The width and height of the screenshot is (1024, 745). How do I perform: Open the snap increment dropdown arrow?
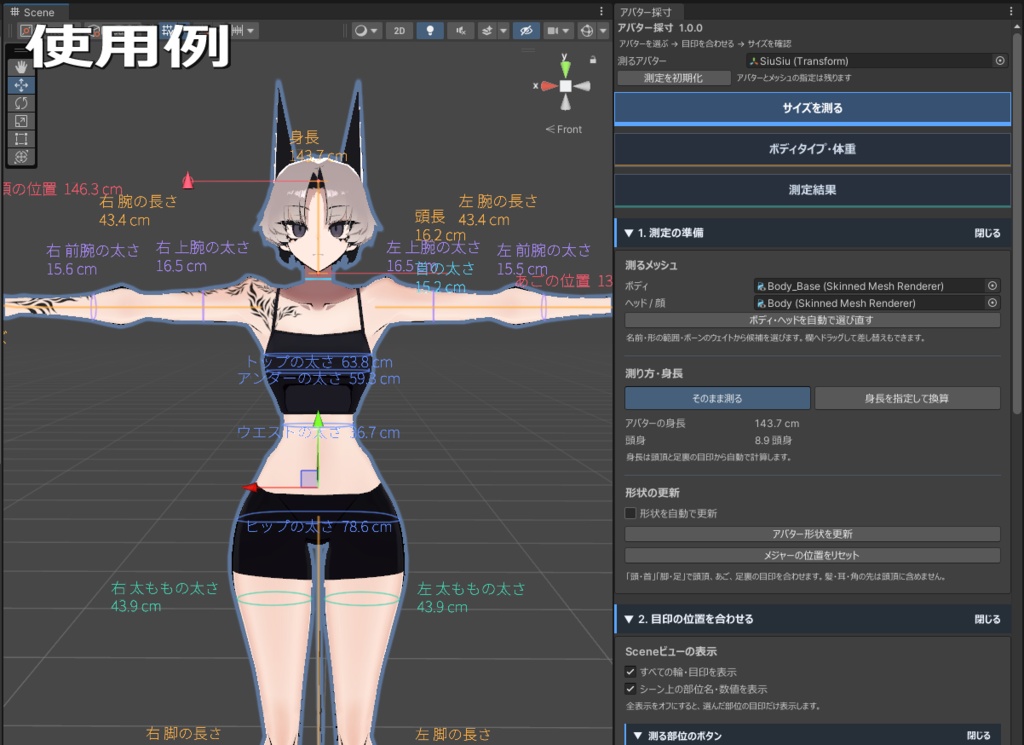(251, 31)
